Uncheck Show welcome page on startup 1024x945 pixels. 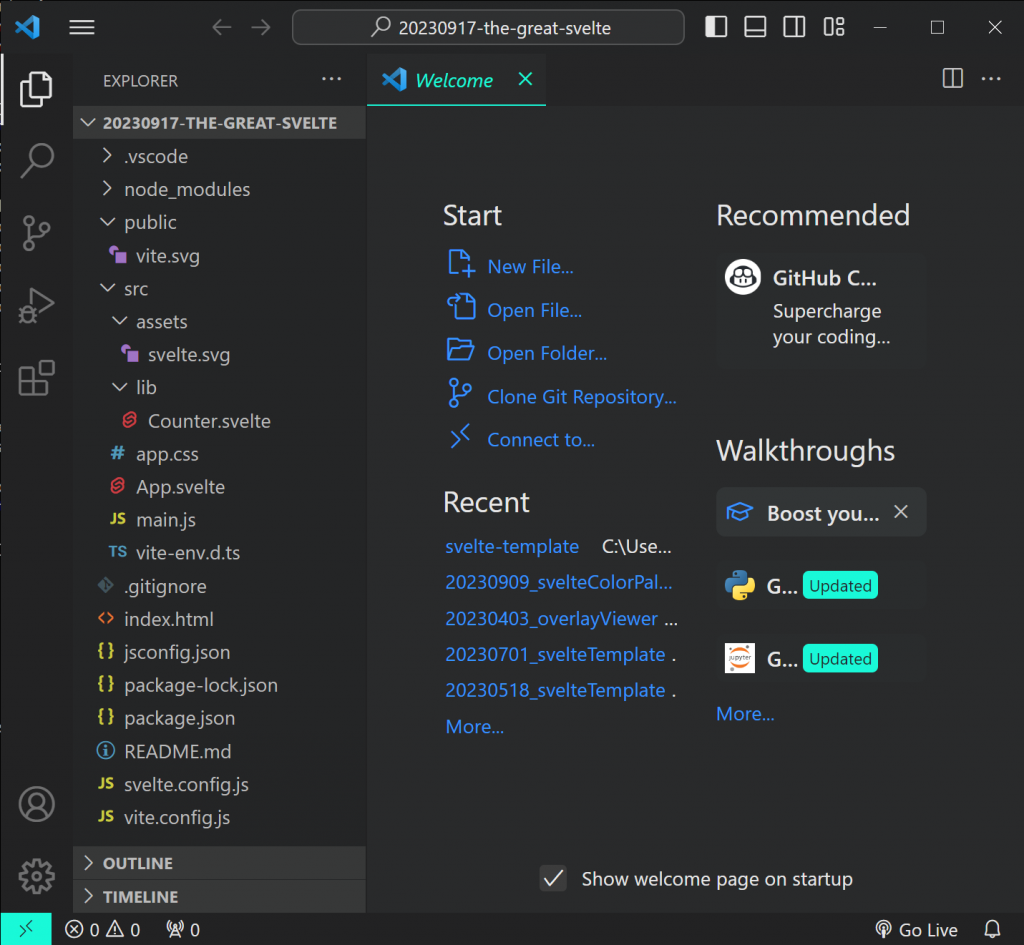(553, 878)
